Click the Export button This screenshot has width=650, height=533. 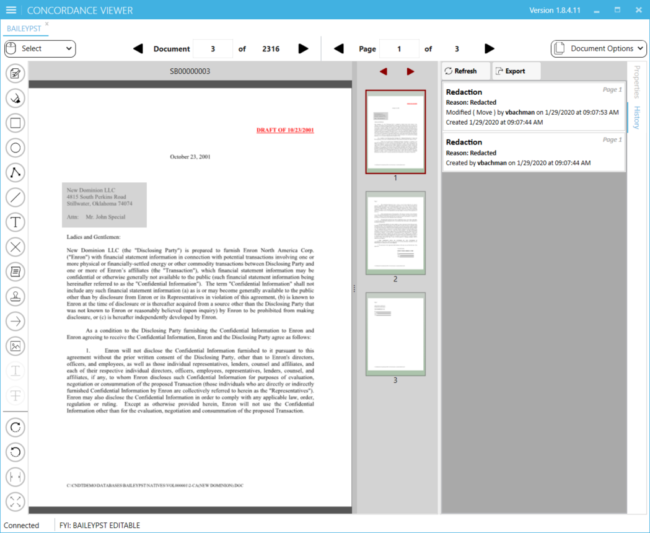coord(515,71)
